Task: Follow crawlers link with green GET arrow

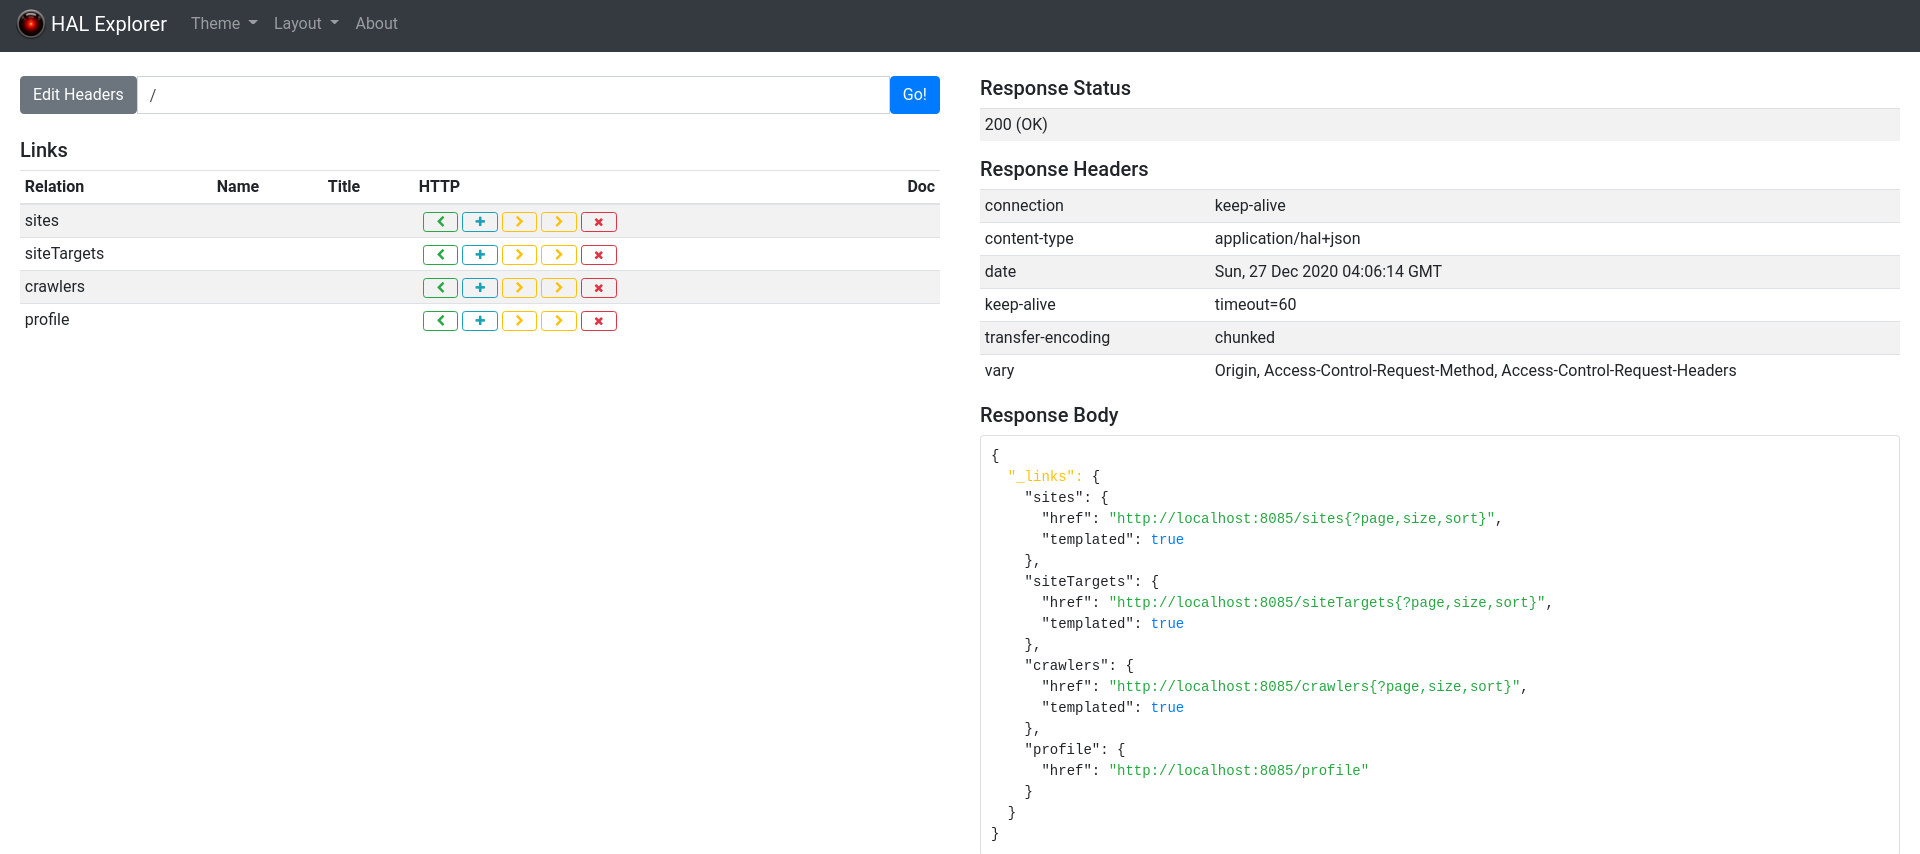Action: point(440,288)
